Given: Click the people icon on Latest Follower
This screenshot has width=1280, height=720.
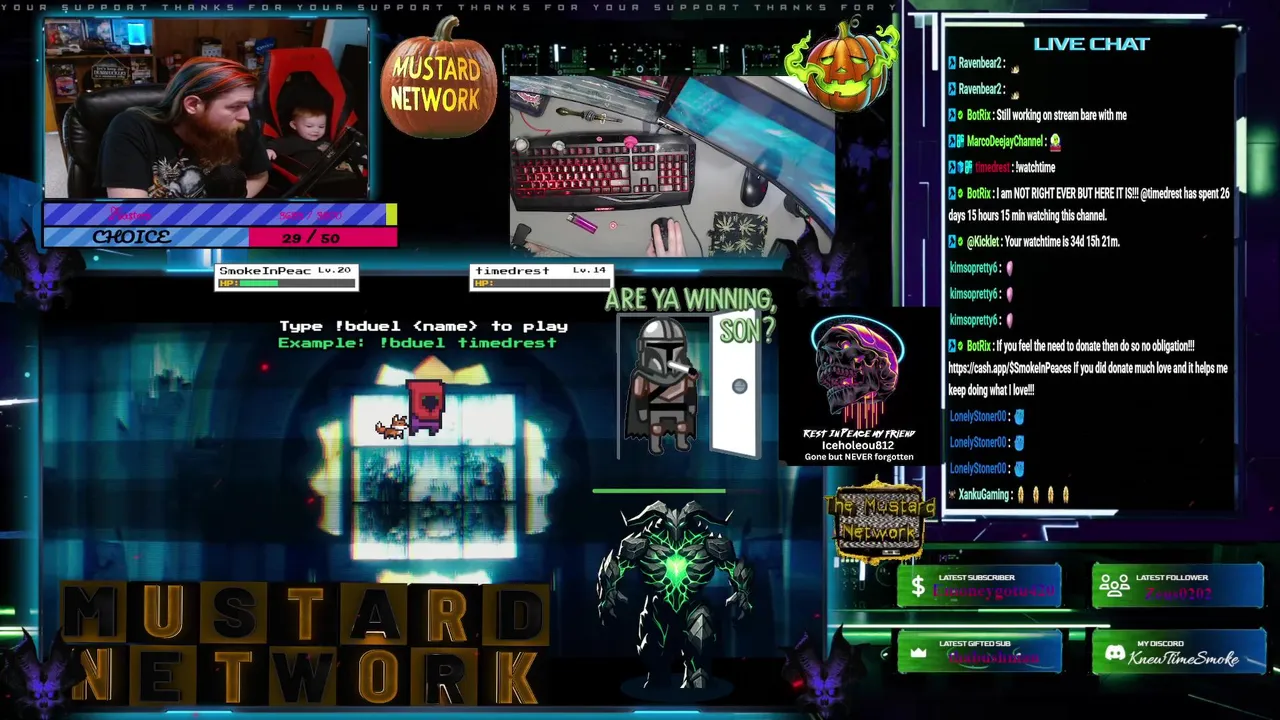Looking at the screenshot, I should [1114, 587].
